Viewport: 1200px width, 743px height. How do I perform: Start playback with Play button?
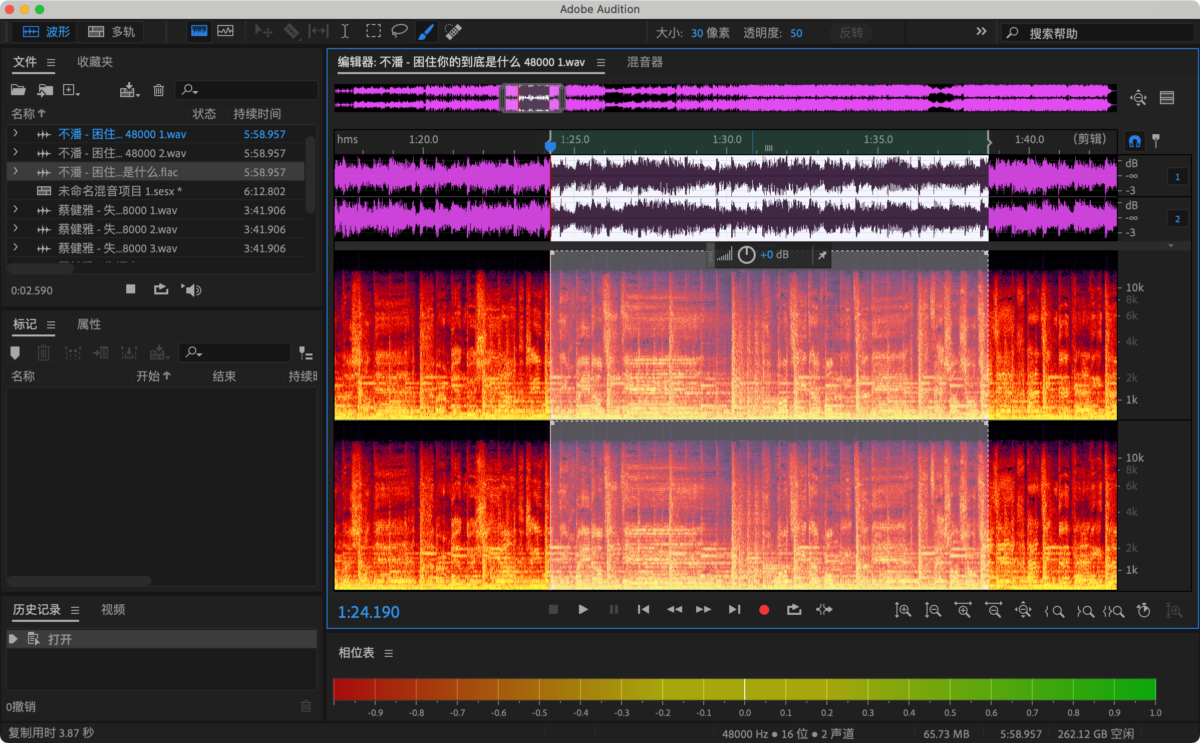click(583, 609)
